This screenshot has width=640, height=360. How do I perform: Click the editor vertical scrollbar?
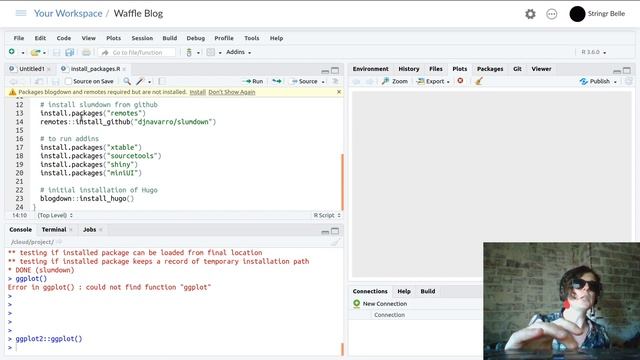[x=342, y=182]
